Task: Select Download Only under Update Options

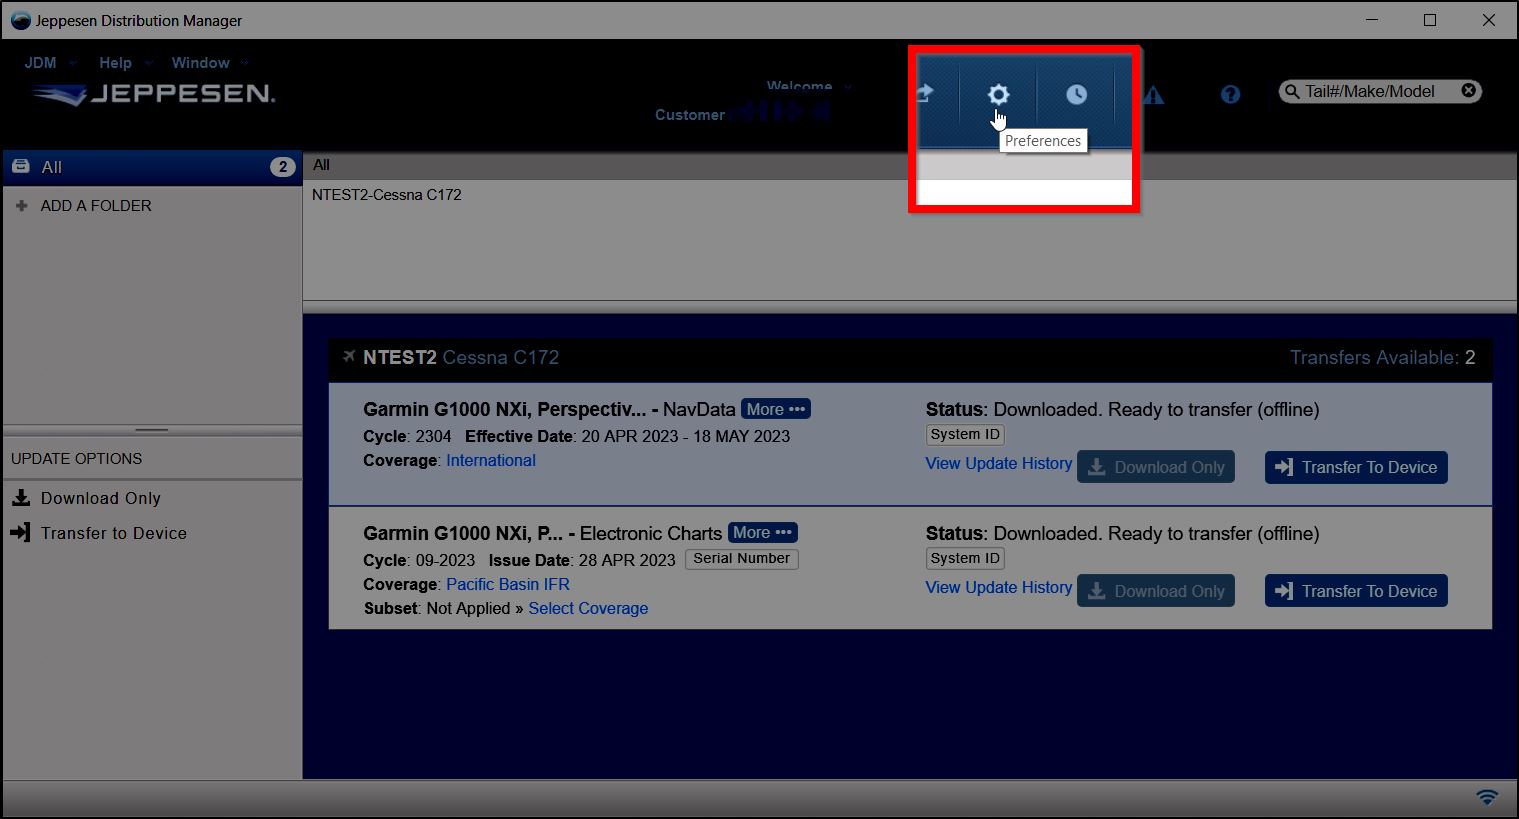Action: point(99,498)
